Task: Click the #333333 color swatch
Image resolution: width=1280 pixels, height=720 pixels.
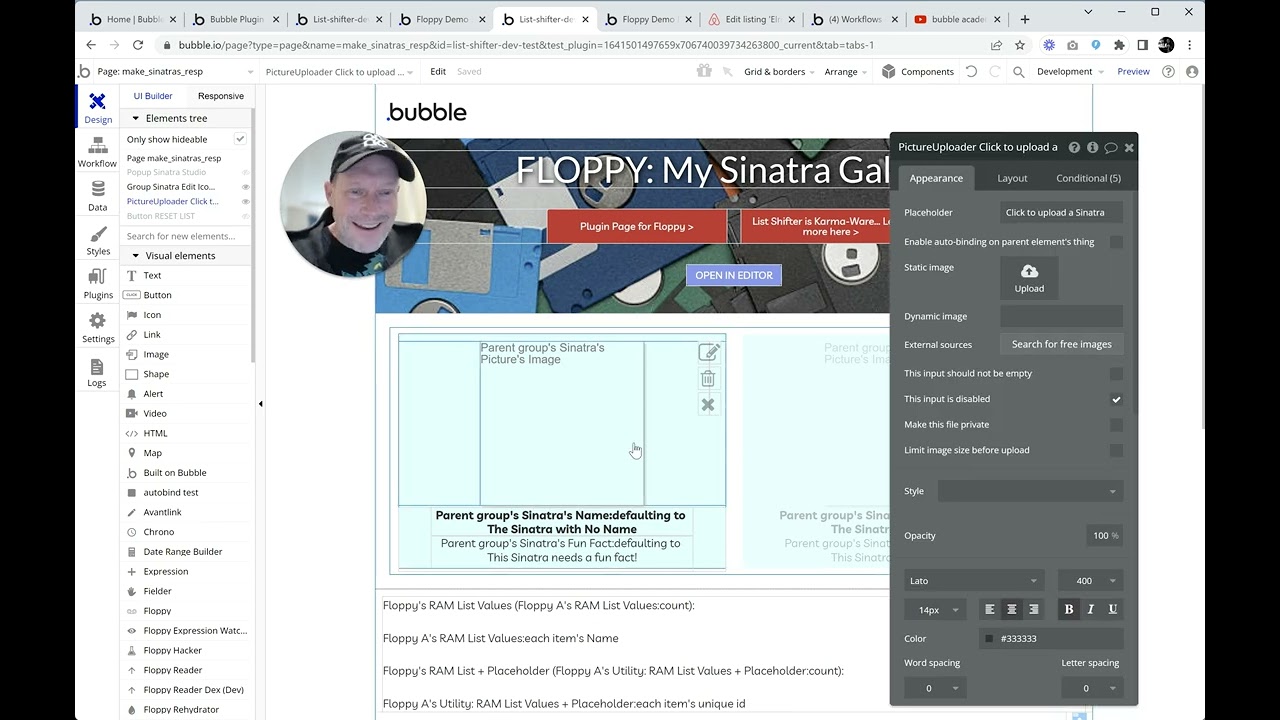Action: (x=989, y=639)
